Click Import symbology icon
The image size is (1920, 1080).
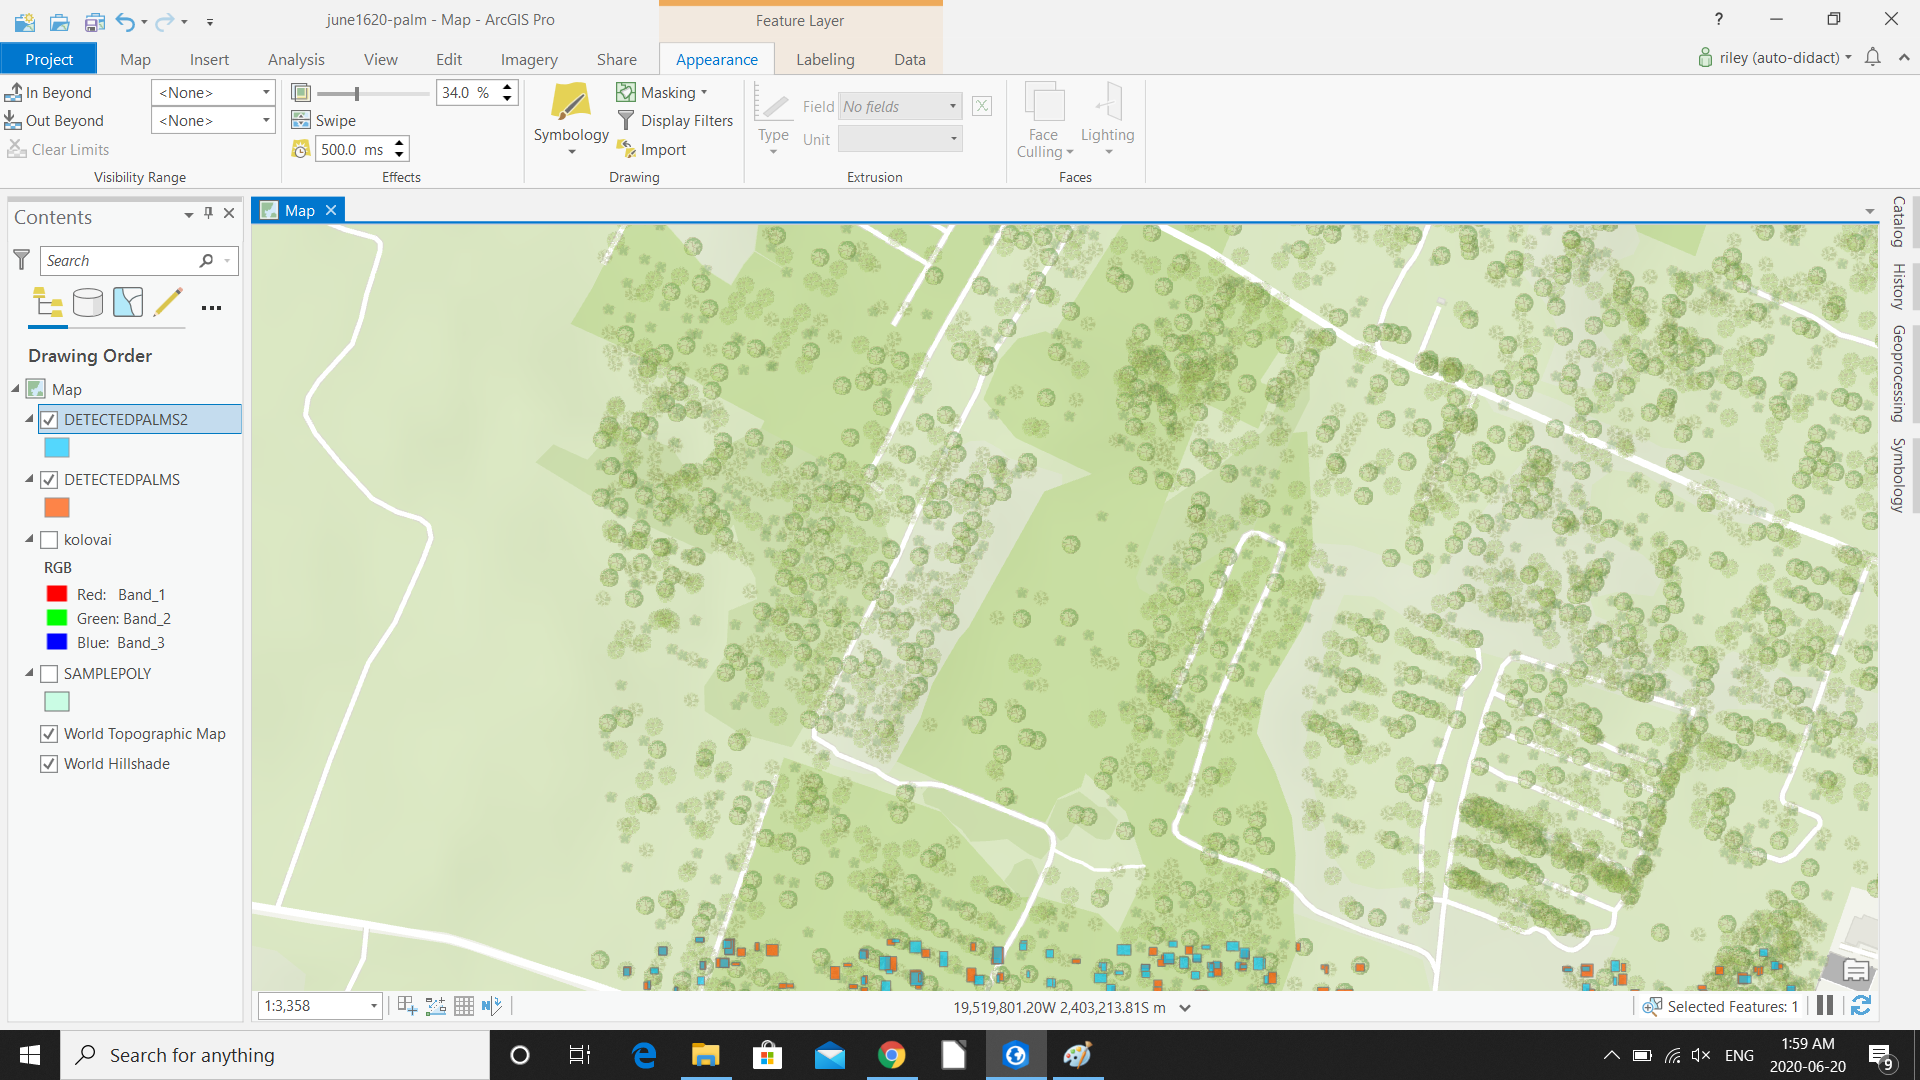coord(626,149)
